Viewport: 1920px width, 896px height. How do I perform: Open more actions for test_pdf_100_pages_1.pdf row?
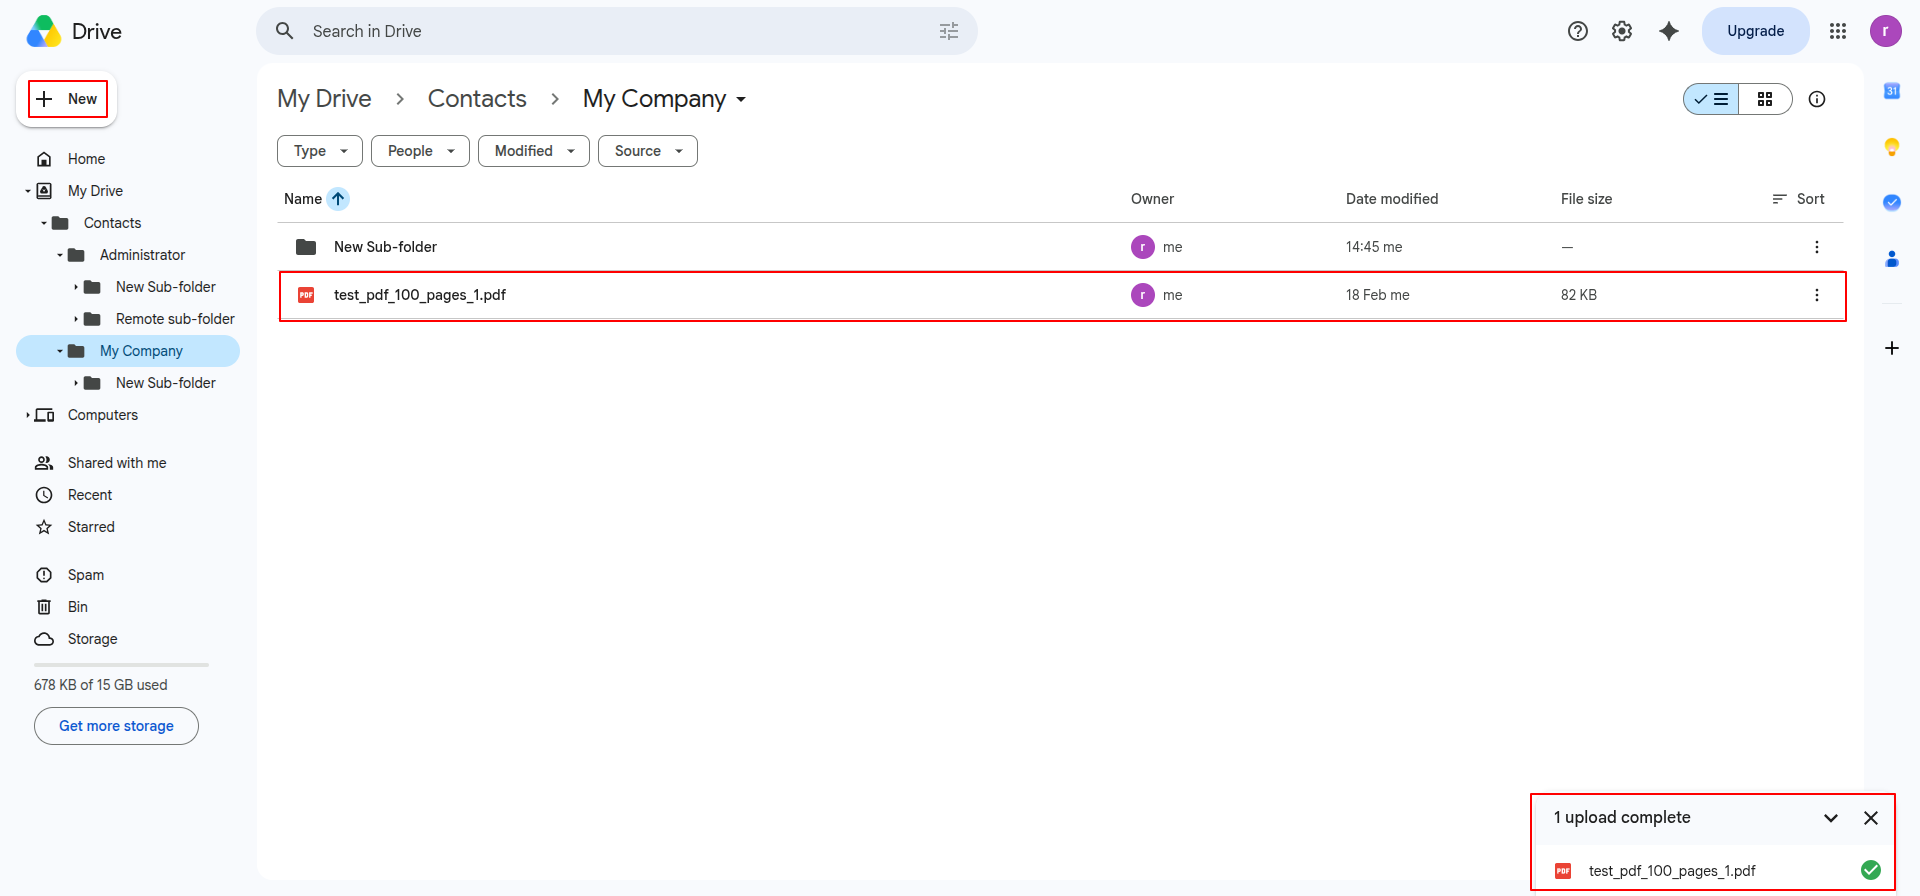[1817, 295]
